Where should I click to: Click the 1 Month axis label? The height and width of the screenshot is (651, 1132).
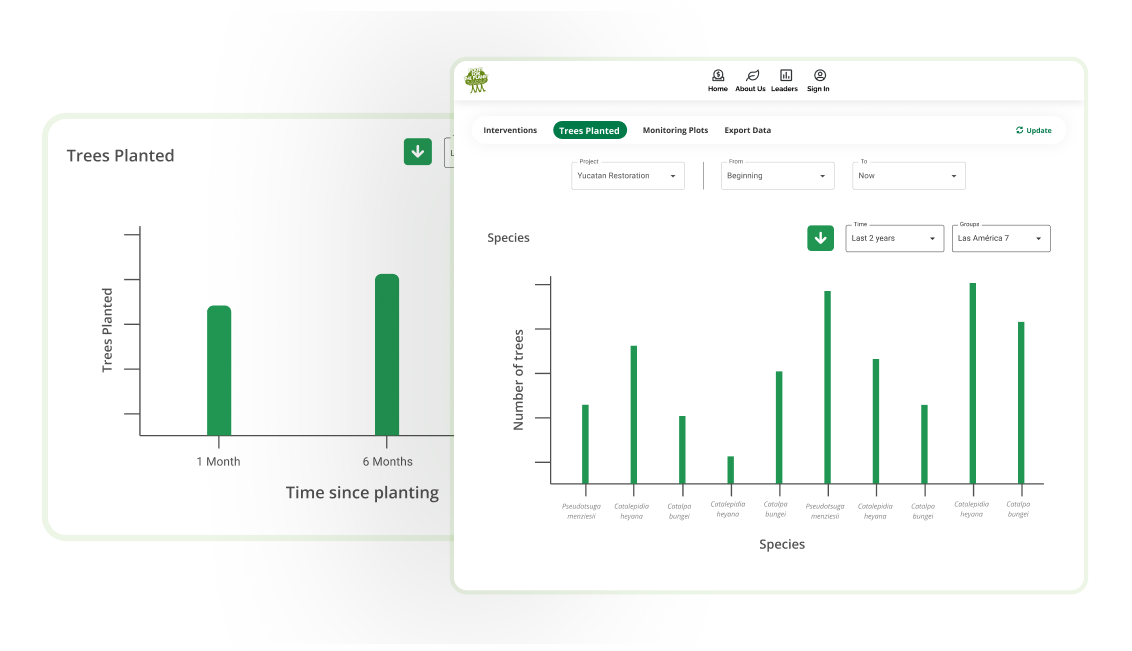(218, 462)
